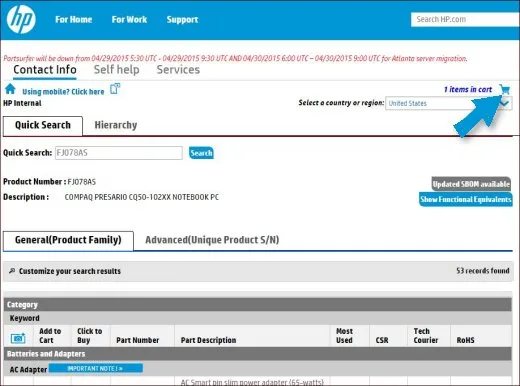Viewport: 520px width, 386px height.
Task: Open the mobile version icon
Action: tap(115, 89)
